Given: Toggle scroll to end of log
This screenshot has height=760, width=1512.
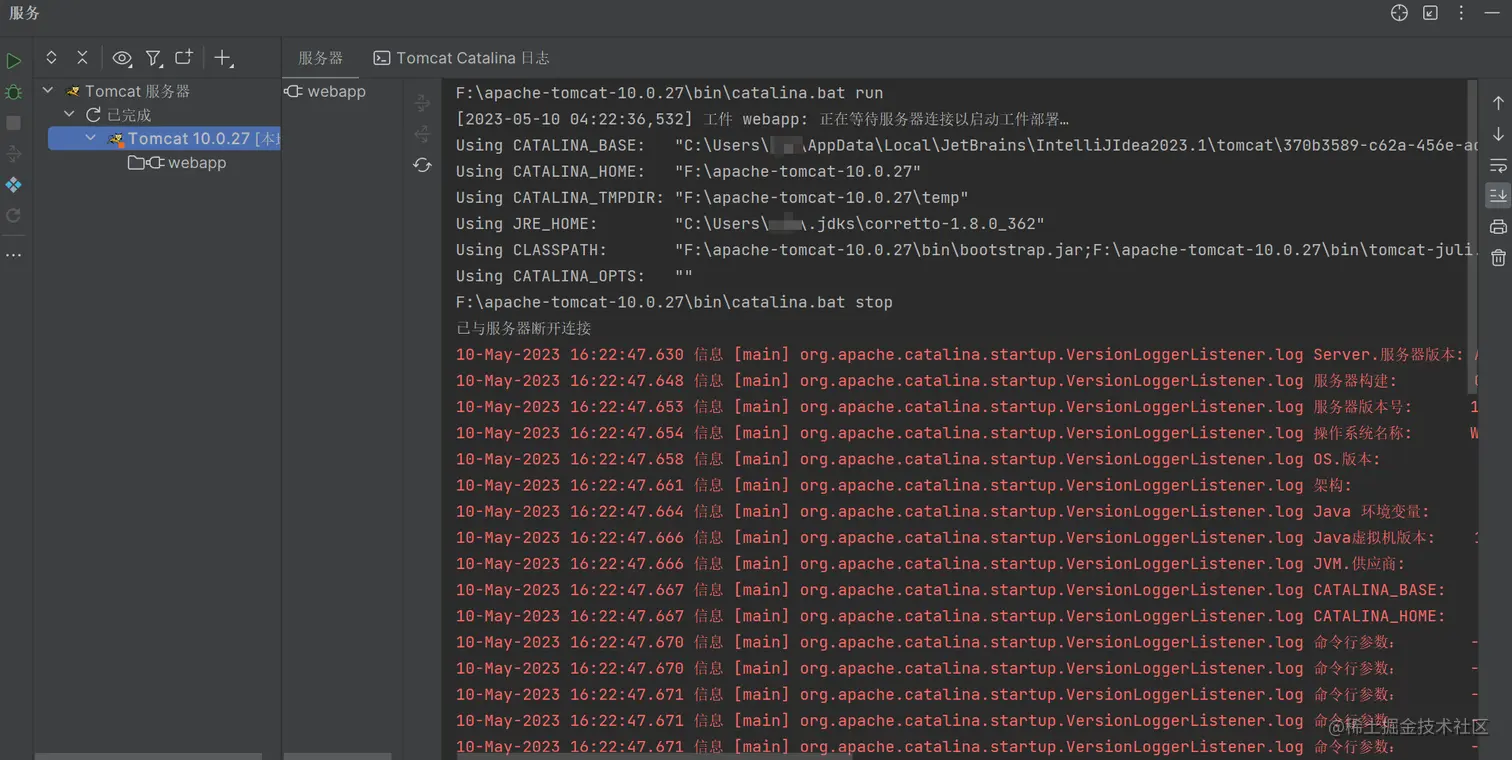Looking at the screenshot, I should [1498, 195].
